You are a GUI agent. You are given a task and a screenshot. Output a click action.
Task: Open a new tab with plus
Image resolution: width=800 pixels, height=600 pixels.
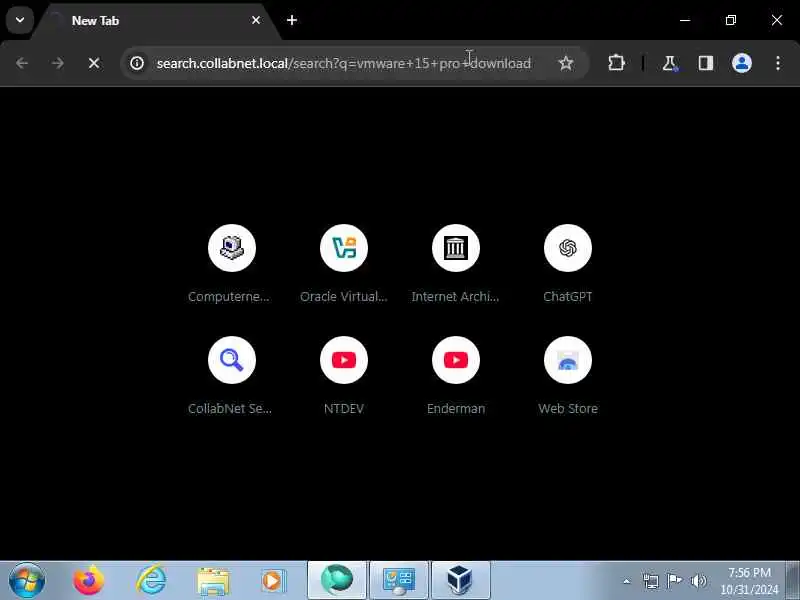(x=292, y=20)
